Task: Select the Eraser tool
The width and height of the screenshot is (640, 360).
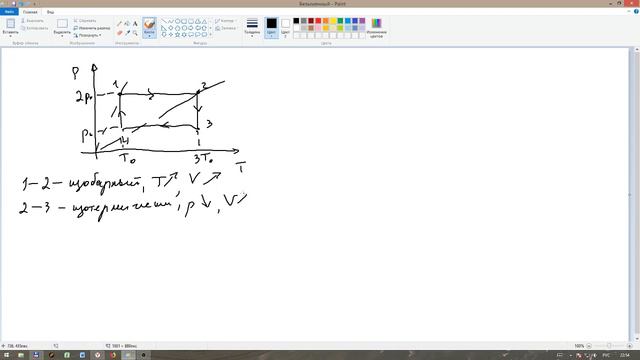Action: [x=120, y=33]
